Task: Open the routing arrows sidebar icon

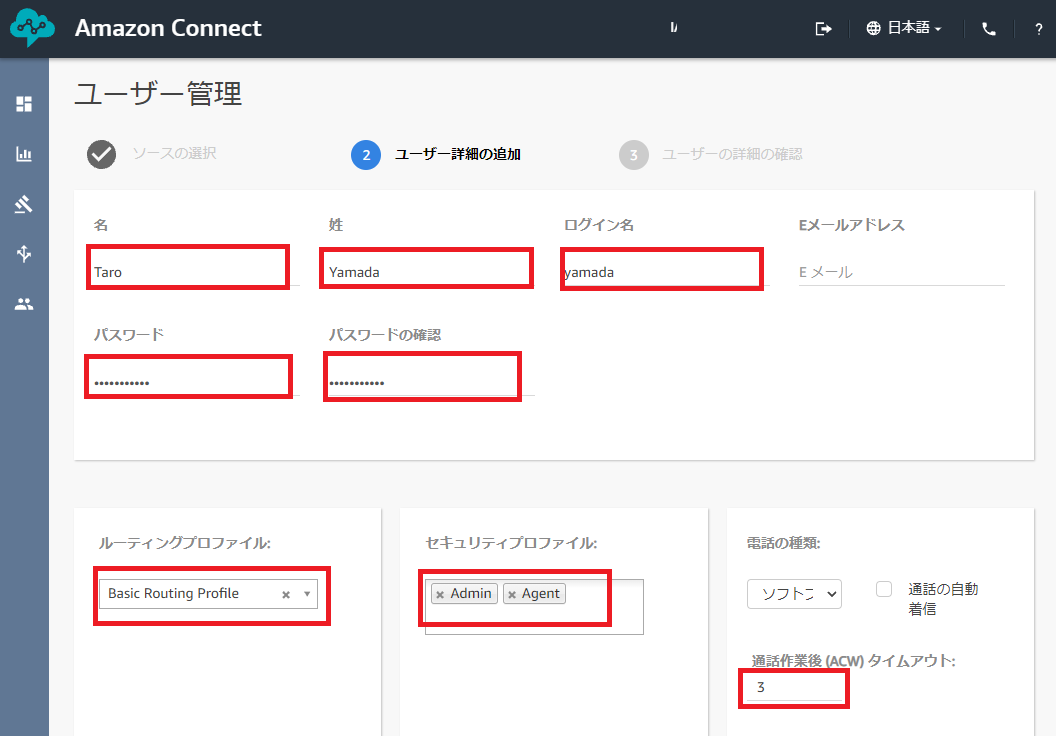Action: 24,254
